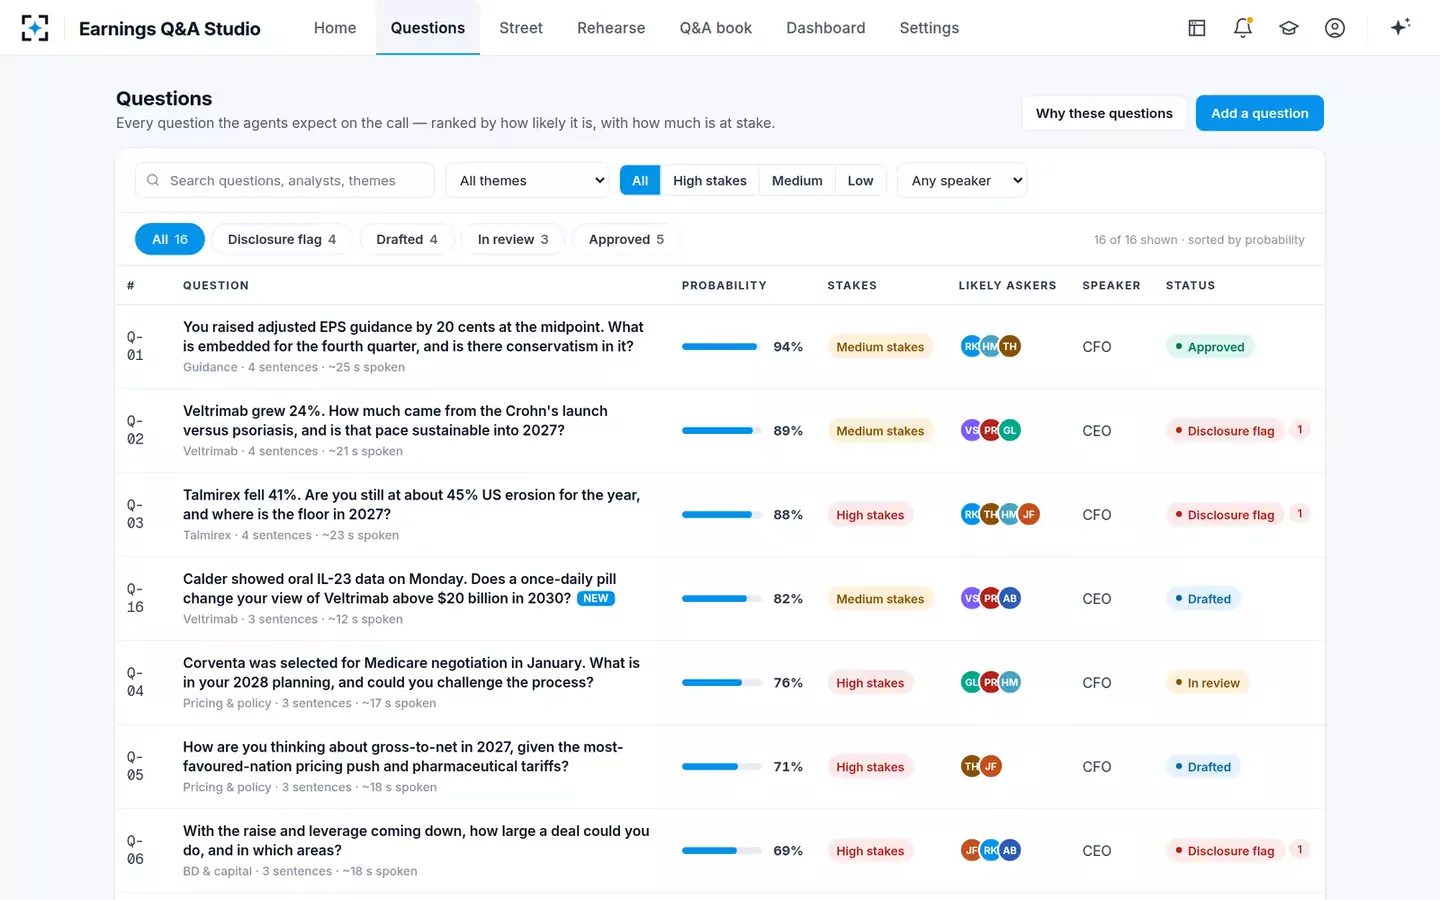Click the In review status on Q-04

pos(1207,683)
